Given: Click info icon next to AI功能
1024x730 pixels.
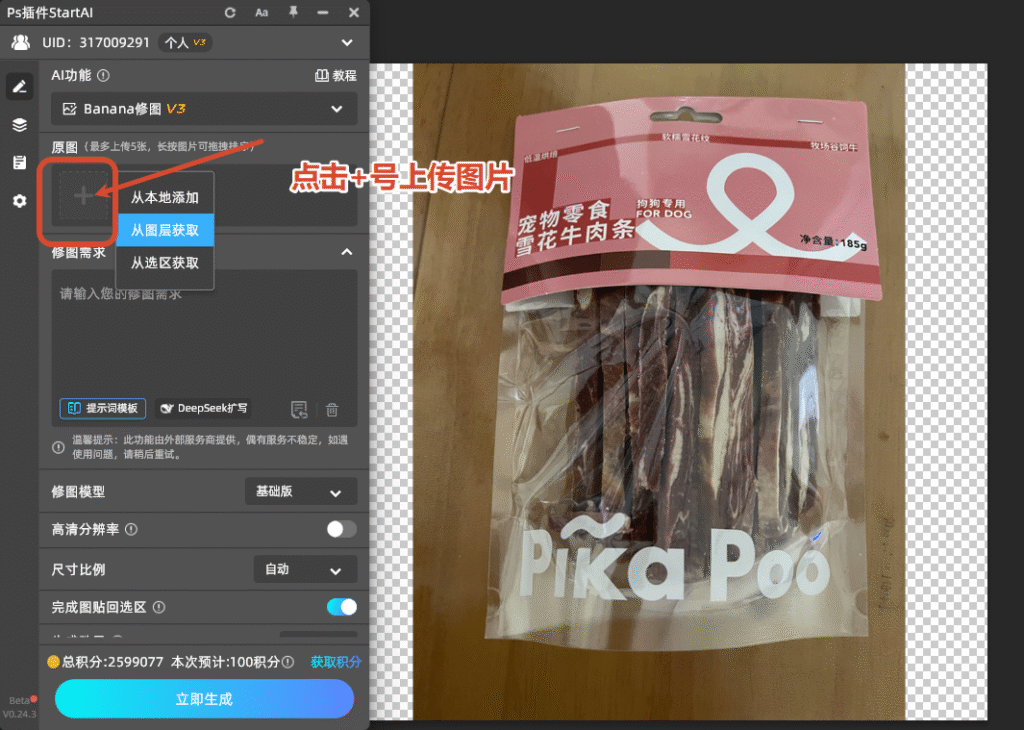Looking at the screenshot, I should pyautogui.click(x=103, y=75).
